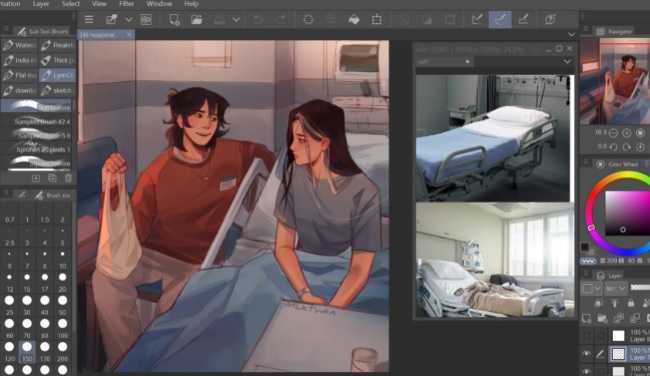Click the New canvas icon

tap(174, 19)
